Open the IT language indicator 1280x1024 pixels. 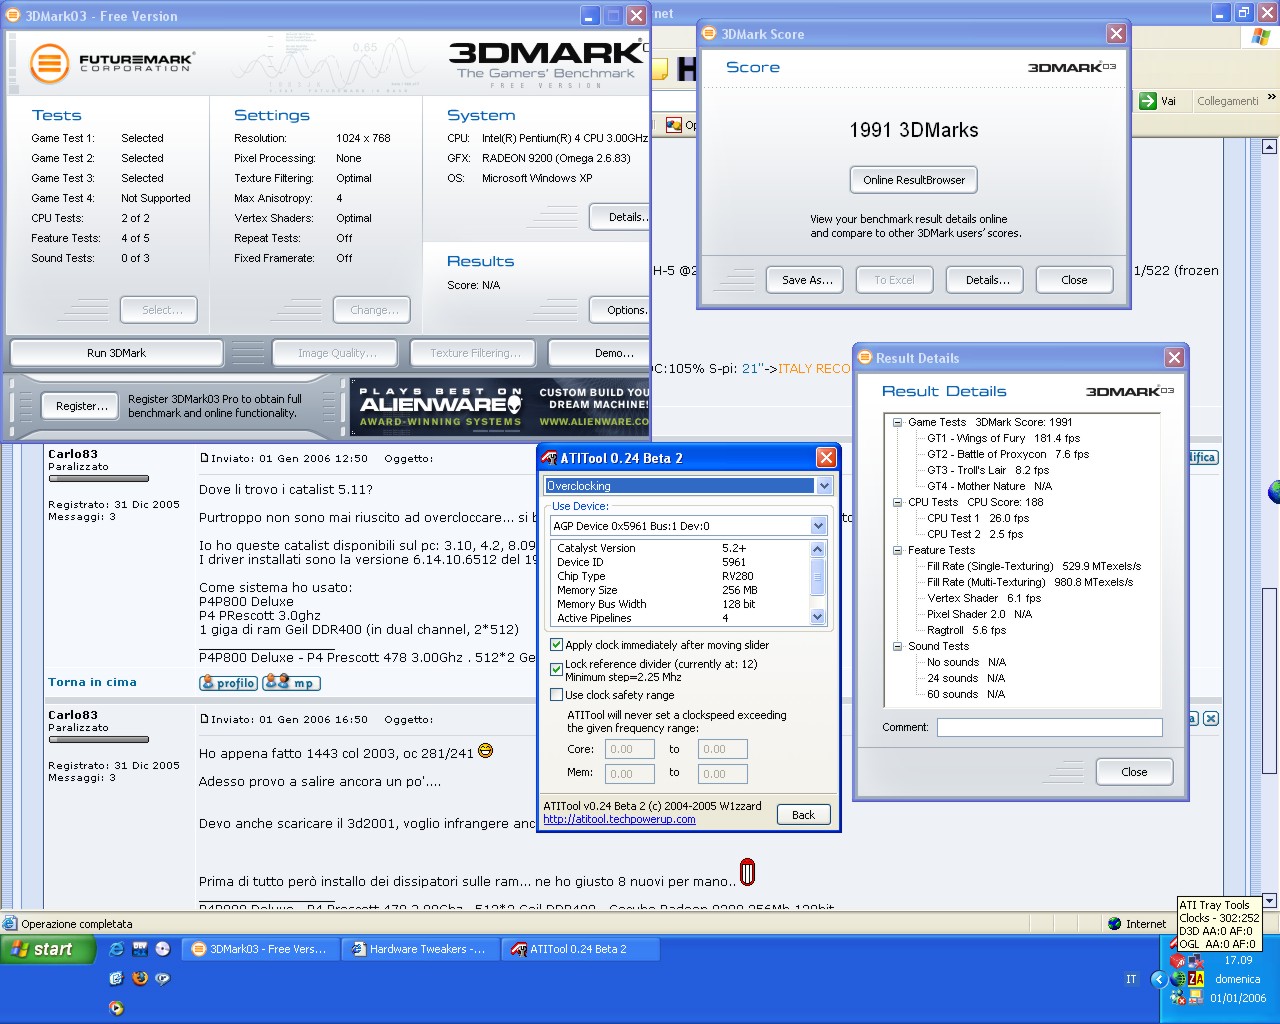1131,979
